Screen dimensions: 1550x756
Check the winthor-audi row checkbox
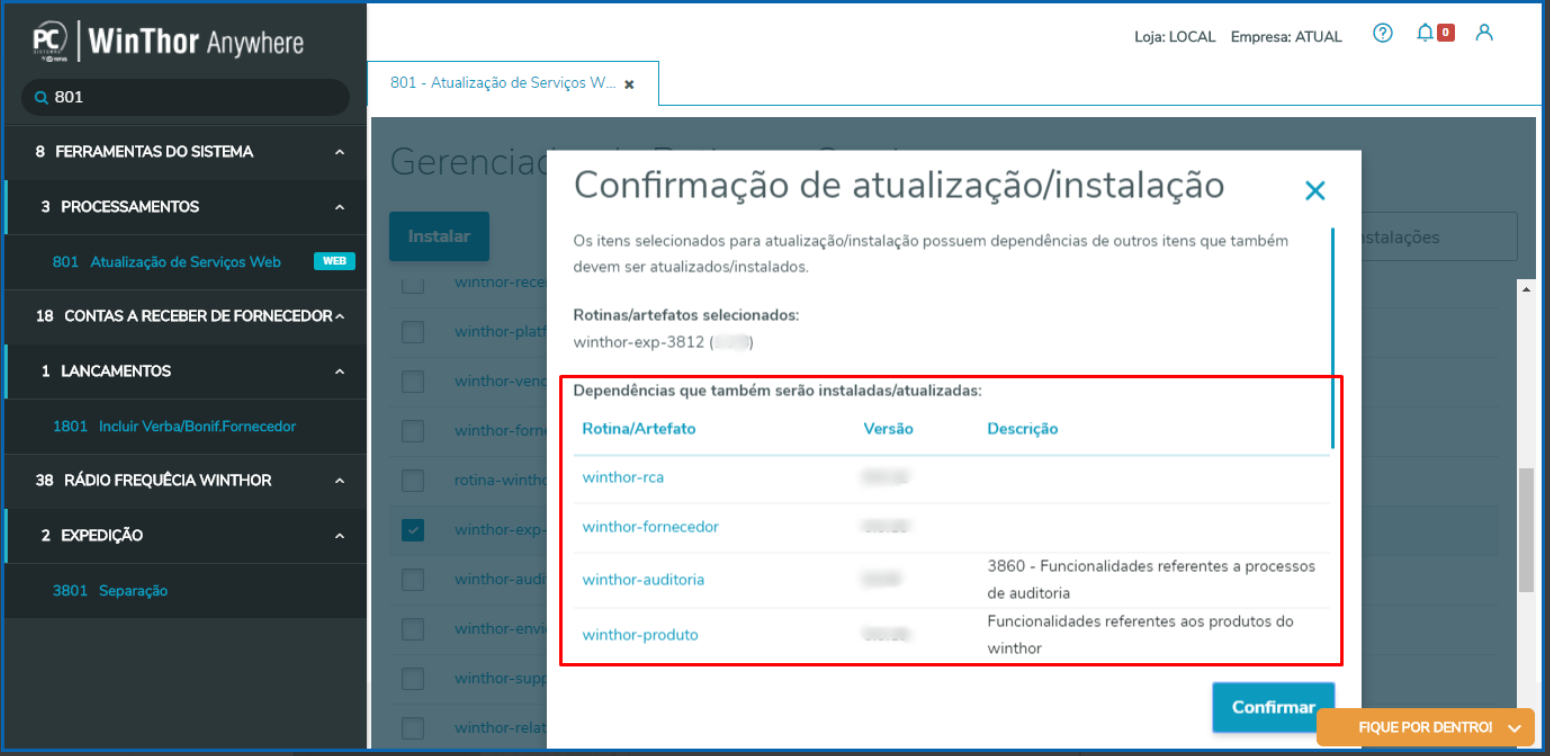[x=413, y=579]
